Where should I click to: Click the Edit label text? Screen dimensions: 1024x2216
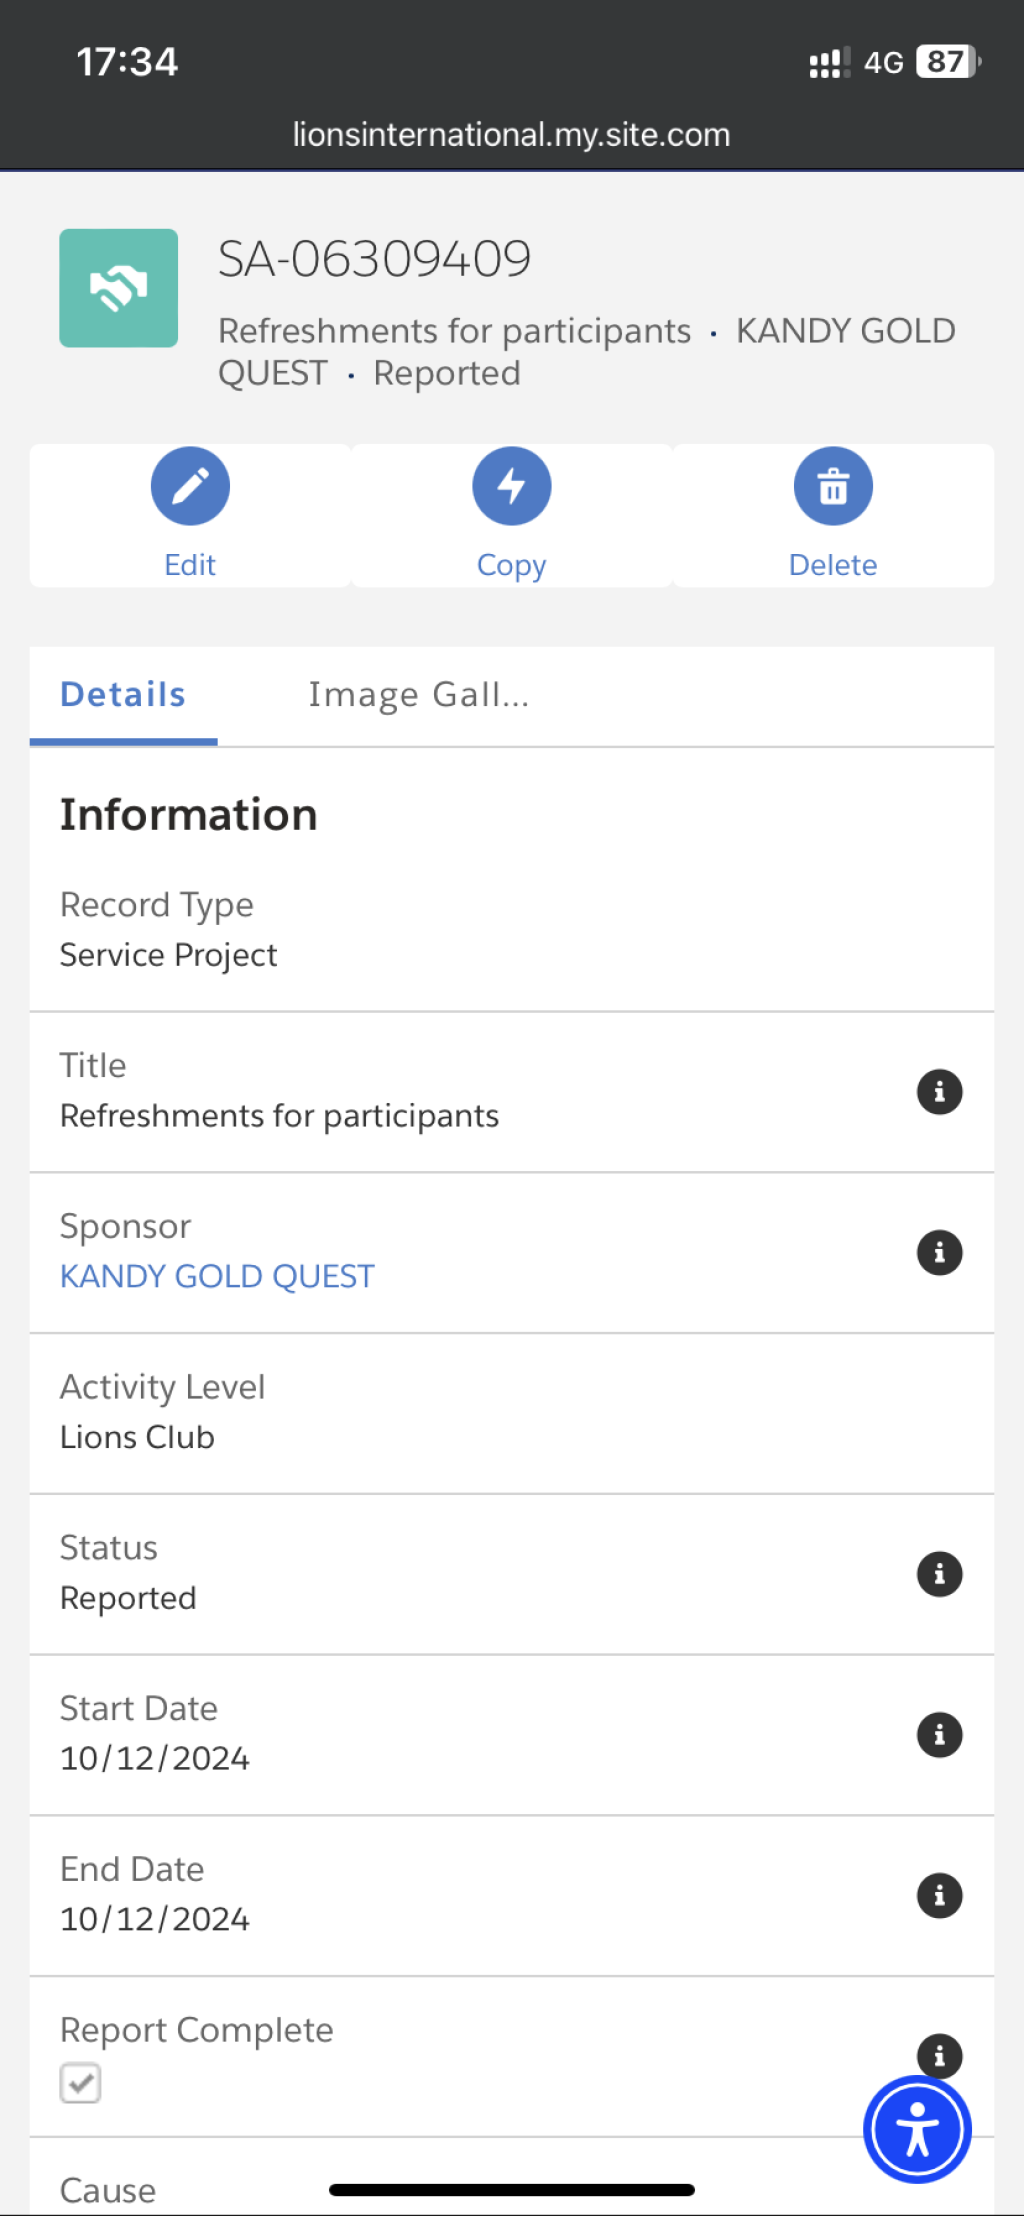[190, 565]
